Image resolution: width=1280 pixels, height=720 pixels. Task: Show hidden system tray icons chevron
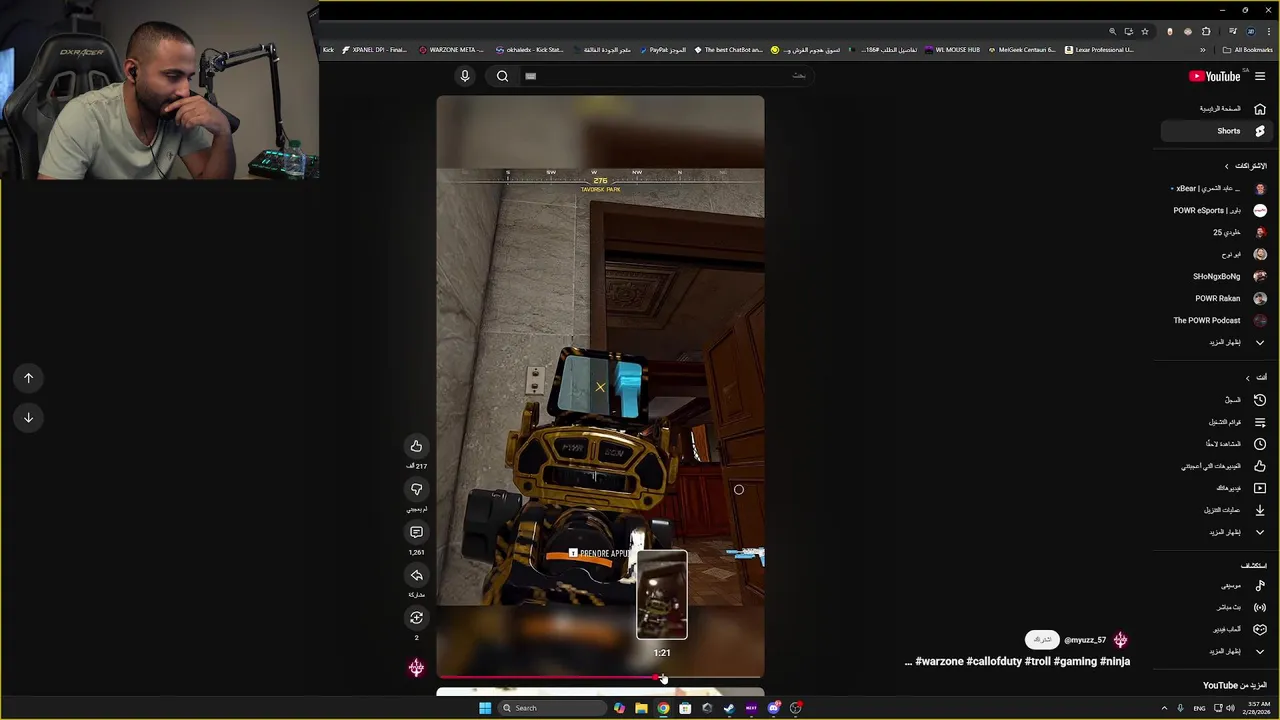1164,708
